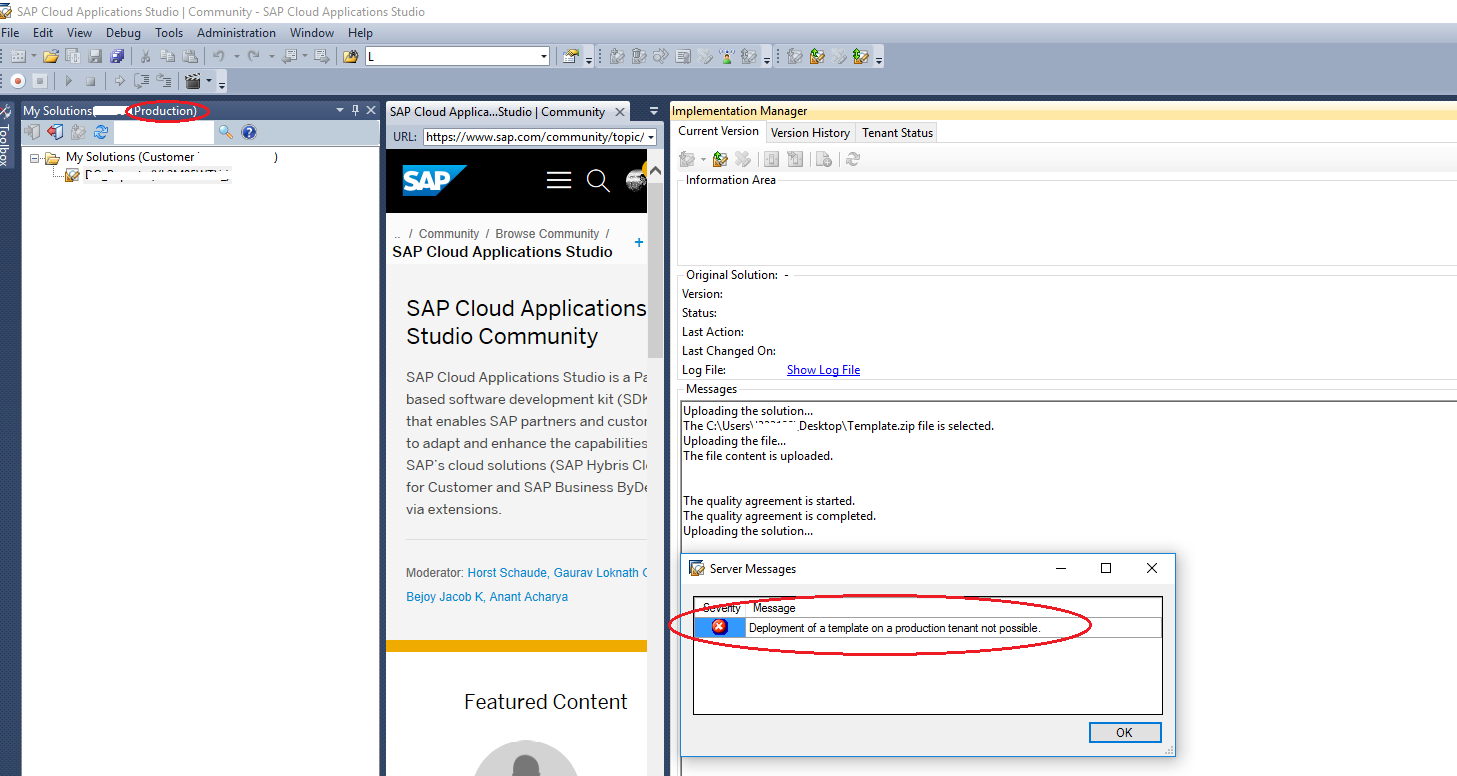
Task: Click the Bejoy Jacob K, Anant Acharya moderator link
Action: 487,597
